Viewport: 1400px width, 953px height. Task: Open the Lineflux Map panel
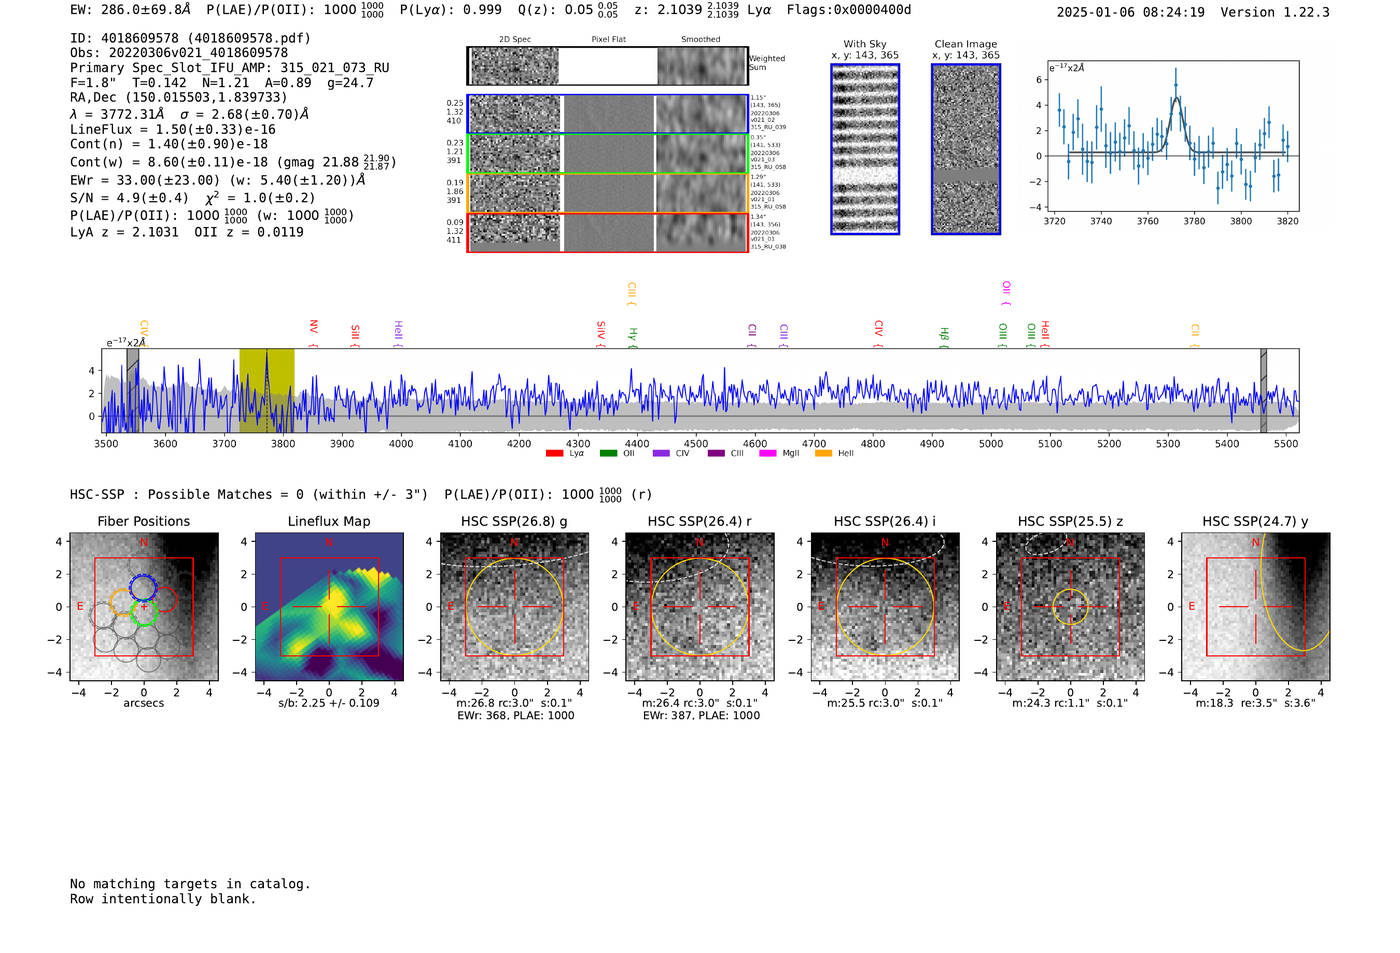pos(330,607)
